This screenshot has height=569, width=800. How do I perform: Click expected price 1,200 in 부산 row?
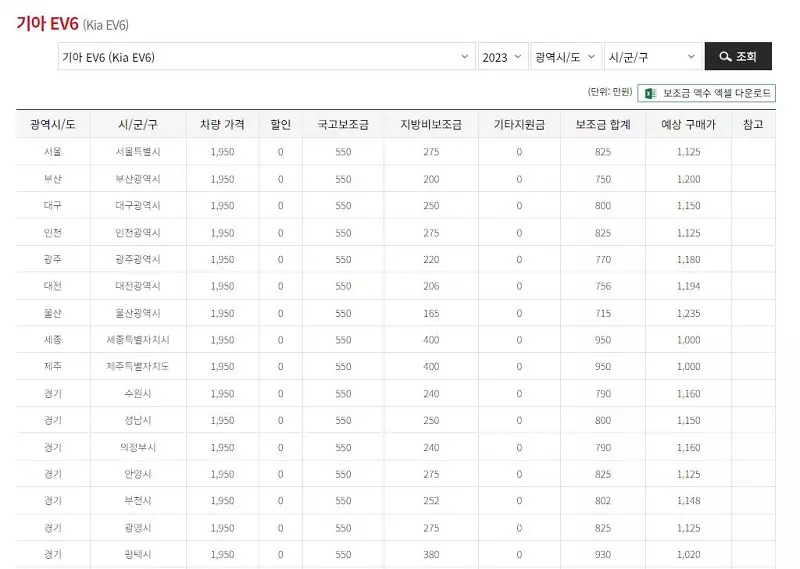tap(688, 179)
